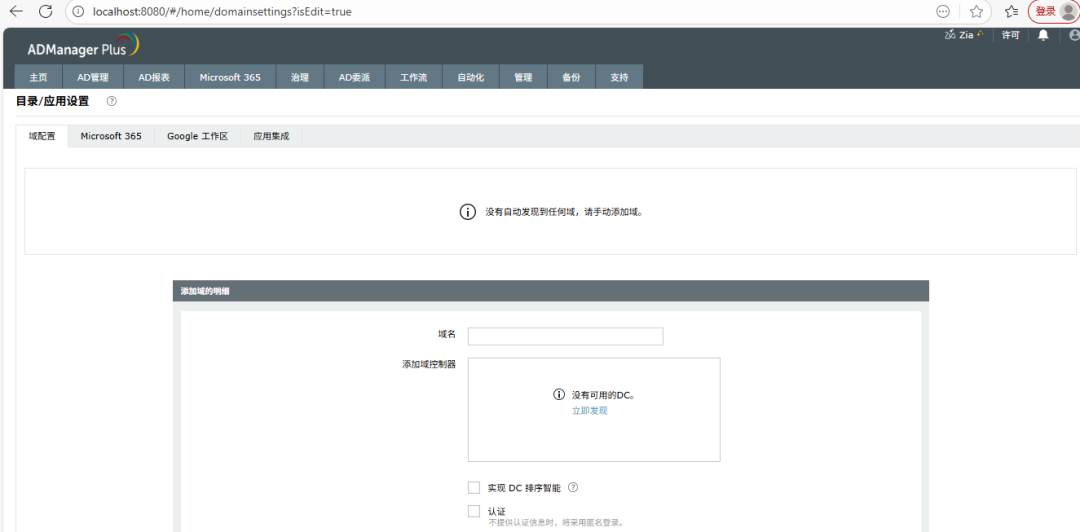Click the 目录/应用设置 page title
The height and width of the screenshot is (532, 1080).
tap(52, 101)
